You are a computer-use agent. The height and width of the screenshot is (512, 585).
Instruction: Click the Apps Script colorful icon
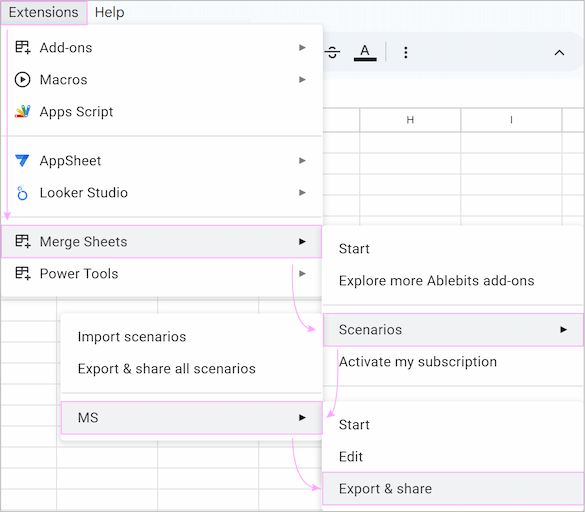pyautogui.click(x=22, y=112)
